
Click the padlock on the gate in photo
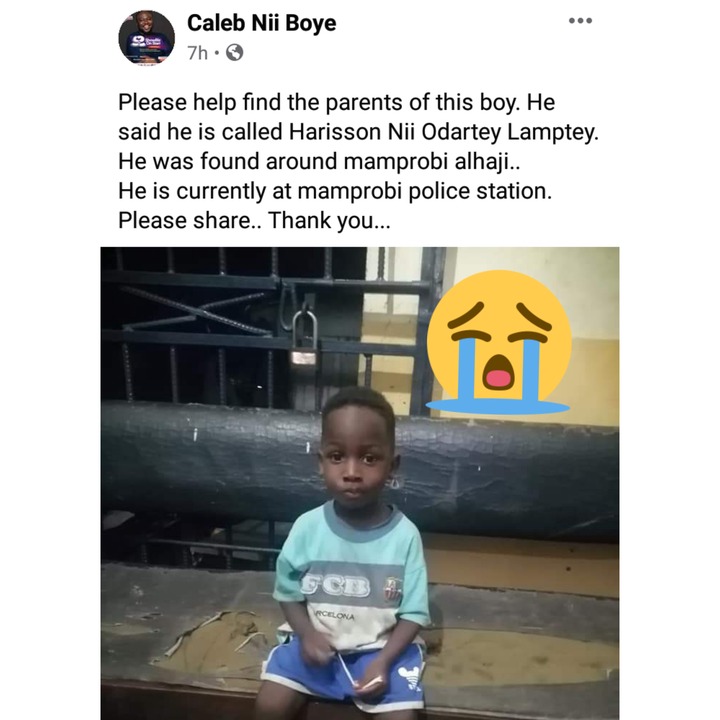point(304,338)
